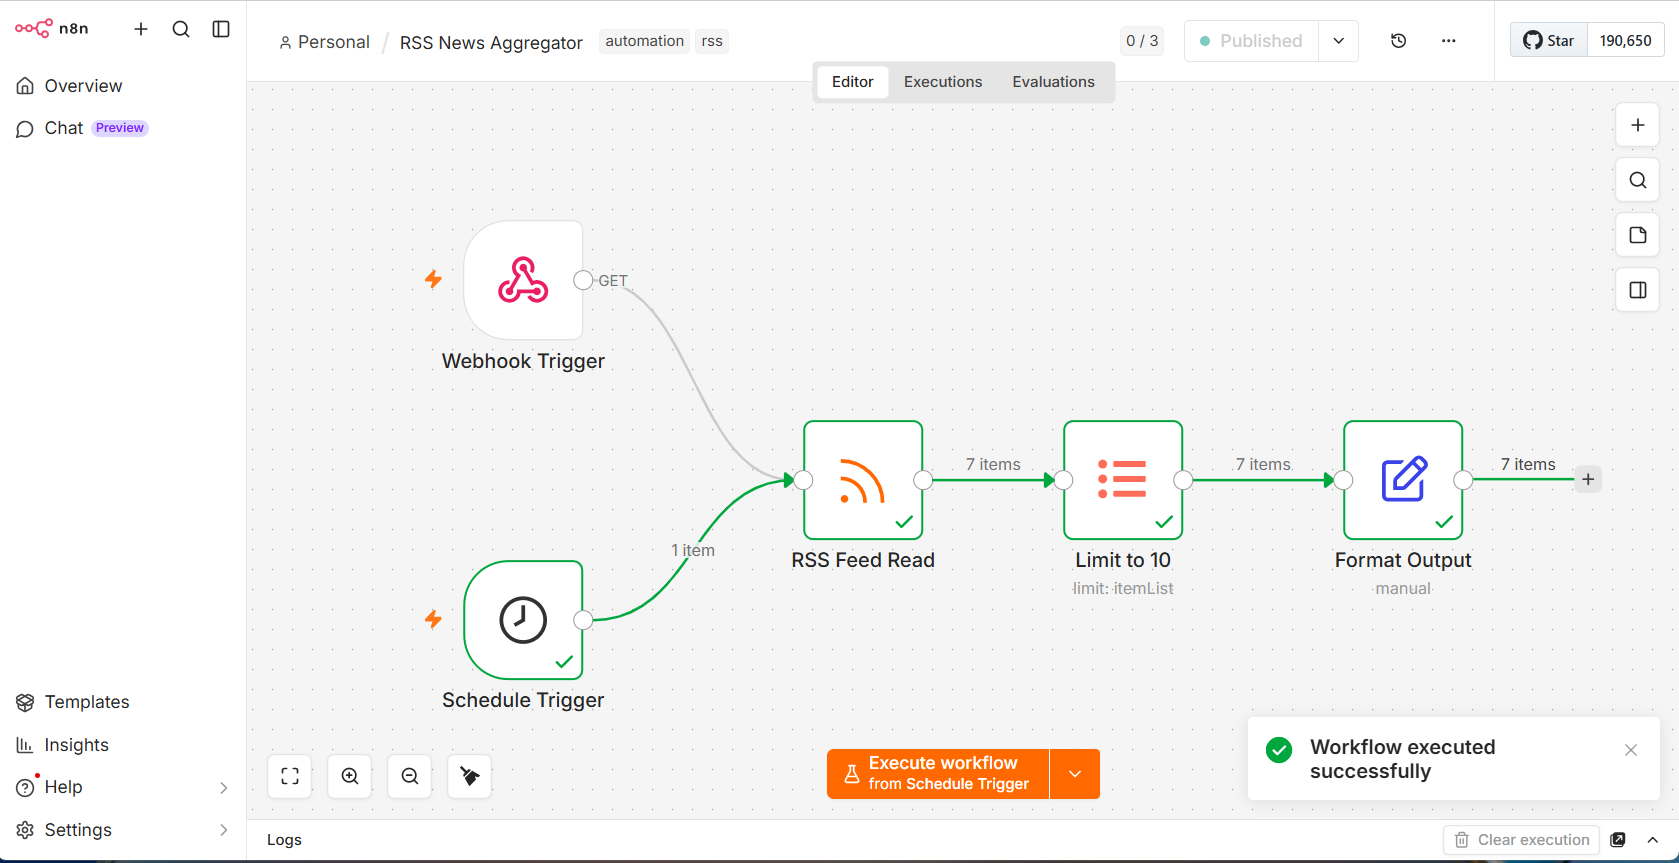Click lightning bolt beside Webhook Trigger

[433, 279]
